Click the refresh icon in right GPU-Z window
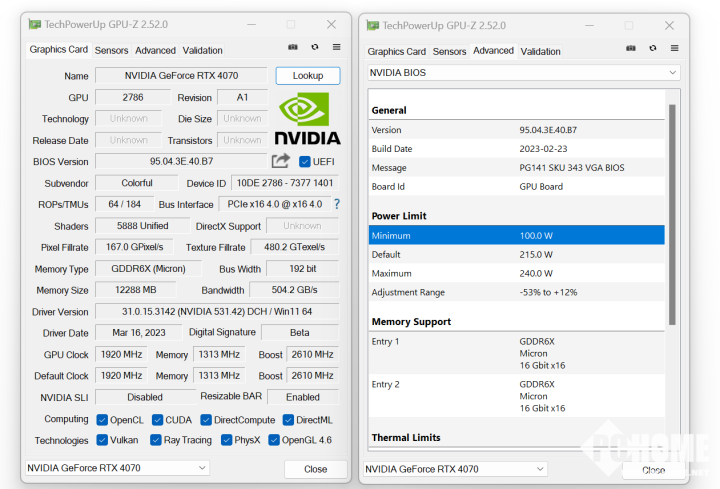This screenshot has width=720, height=489. [652, 48]
